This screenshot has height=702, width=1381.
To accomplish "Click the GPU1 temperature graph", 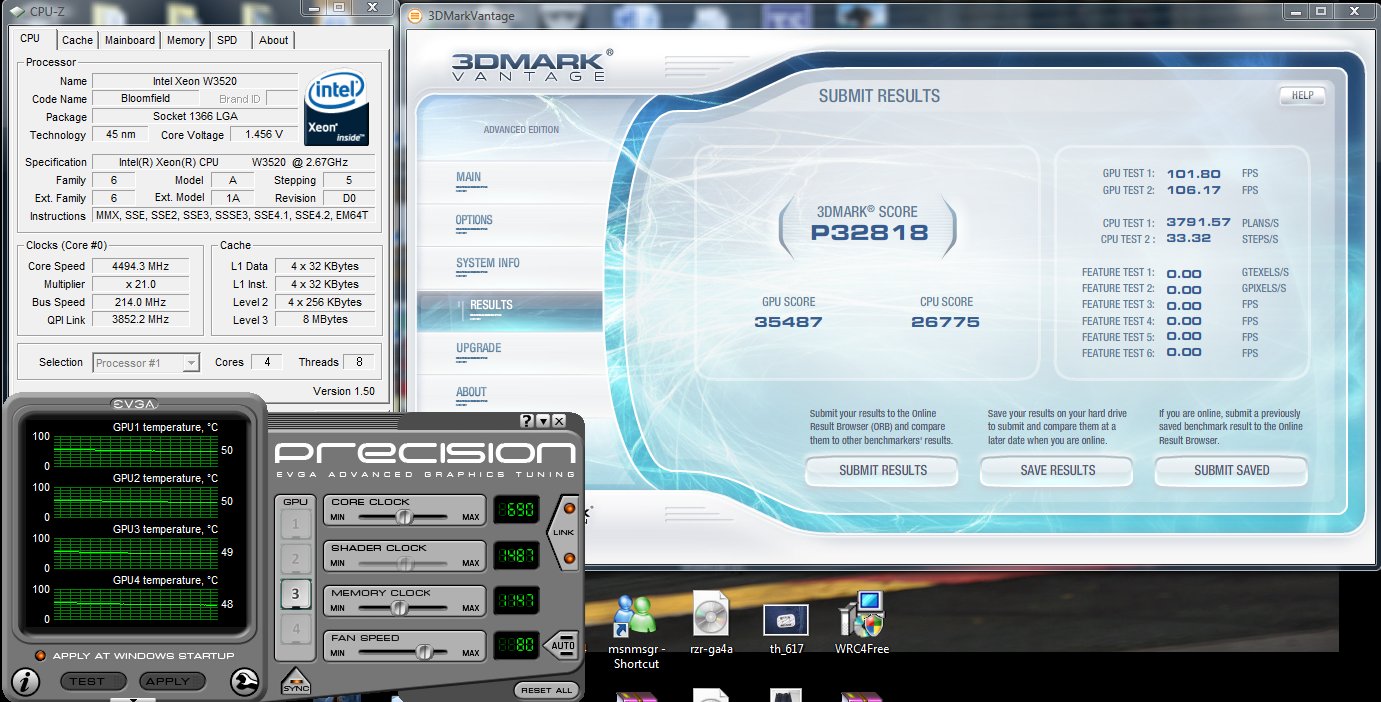I will click(135, 451).
